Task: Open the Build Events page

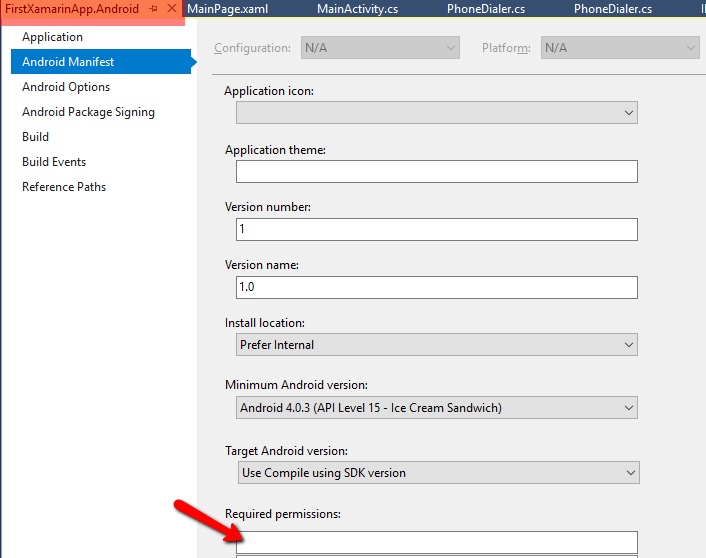Action: (x=54, y=162)
